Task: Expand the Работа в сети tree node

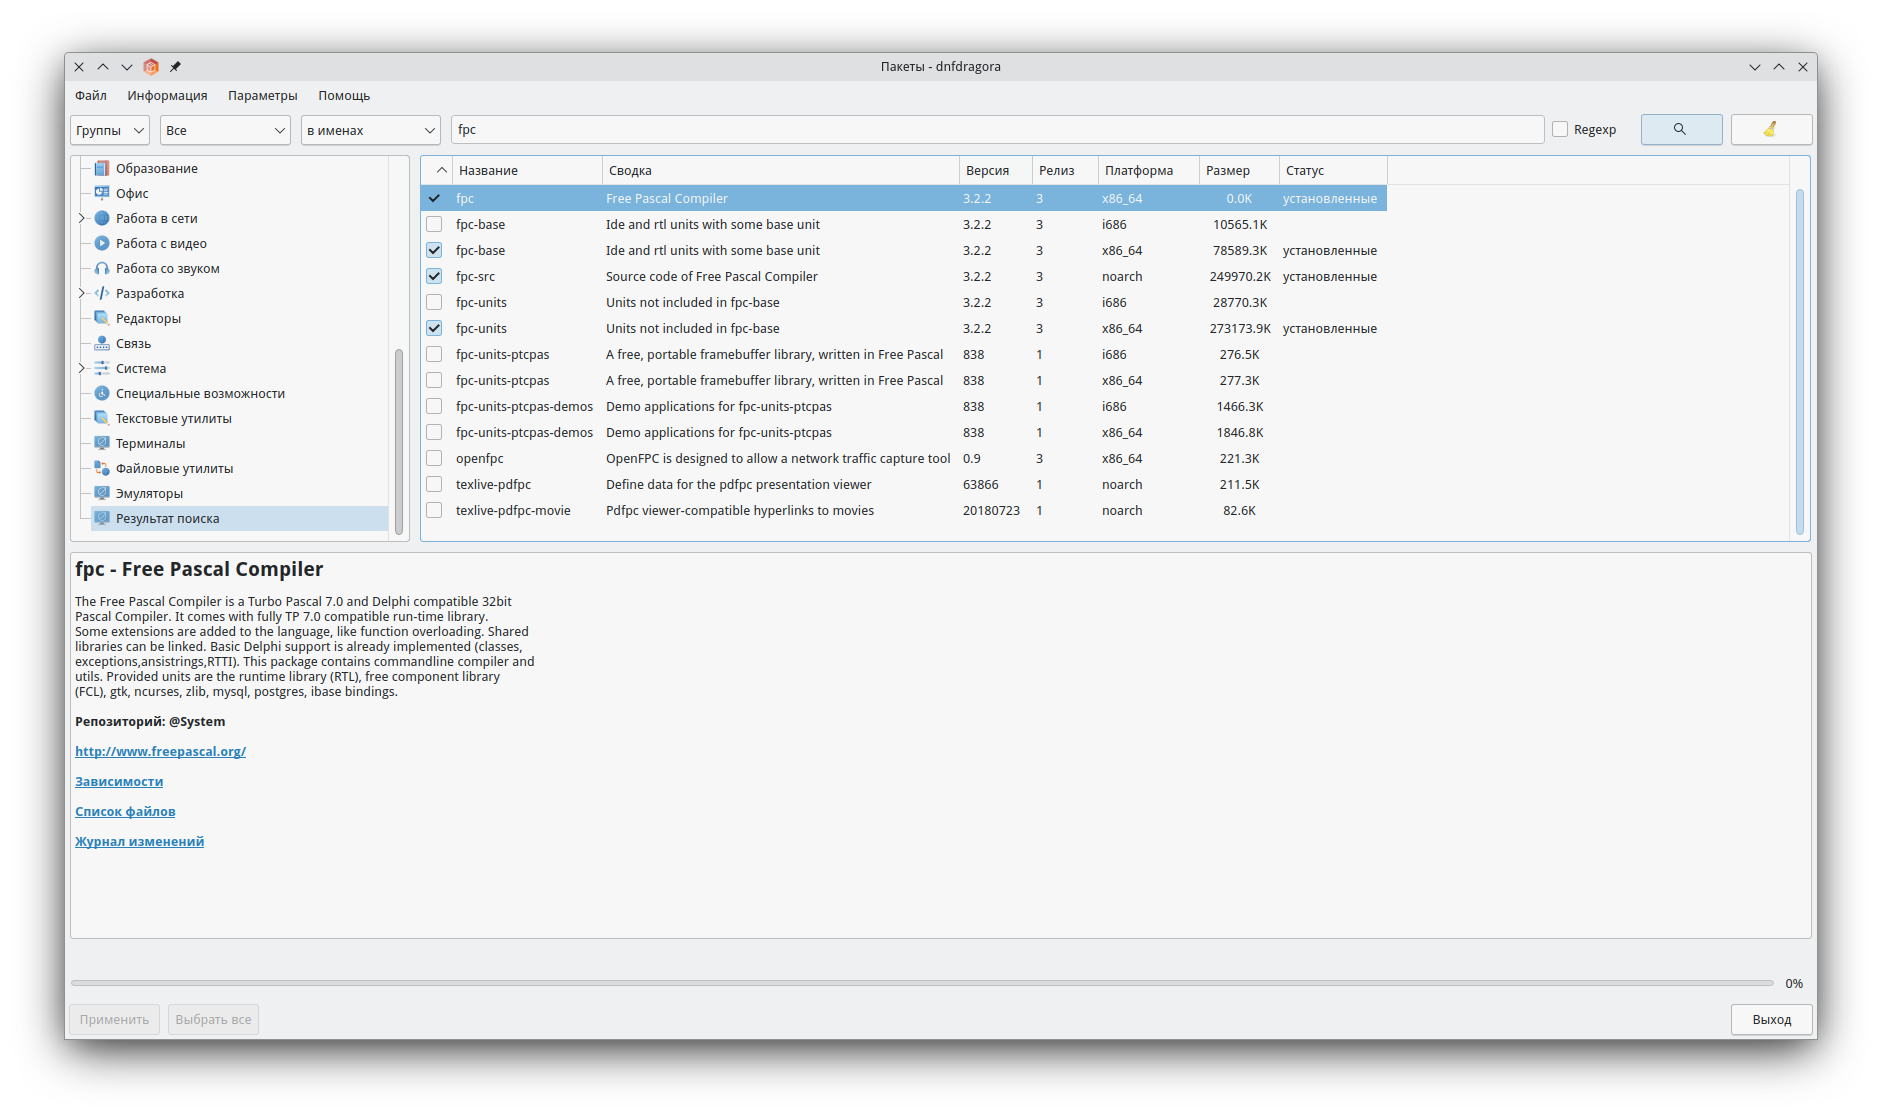Action: 82,218
